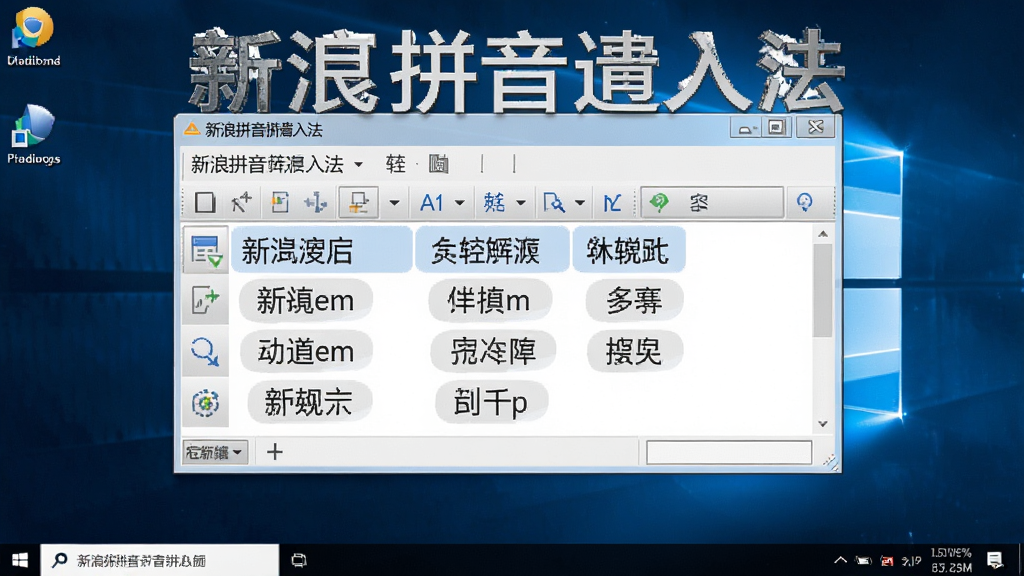Click the scrollbar up arrow
Screen dimensions: 1024x576
coord(823,234)
